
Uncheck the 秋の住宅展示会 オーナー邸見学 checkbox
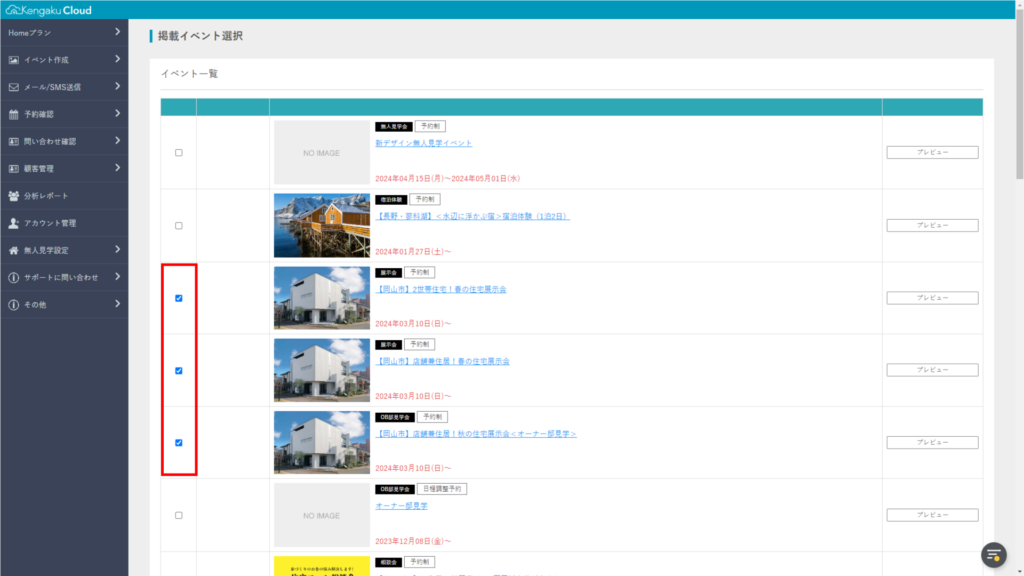point(178,443)
